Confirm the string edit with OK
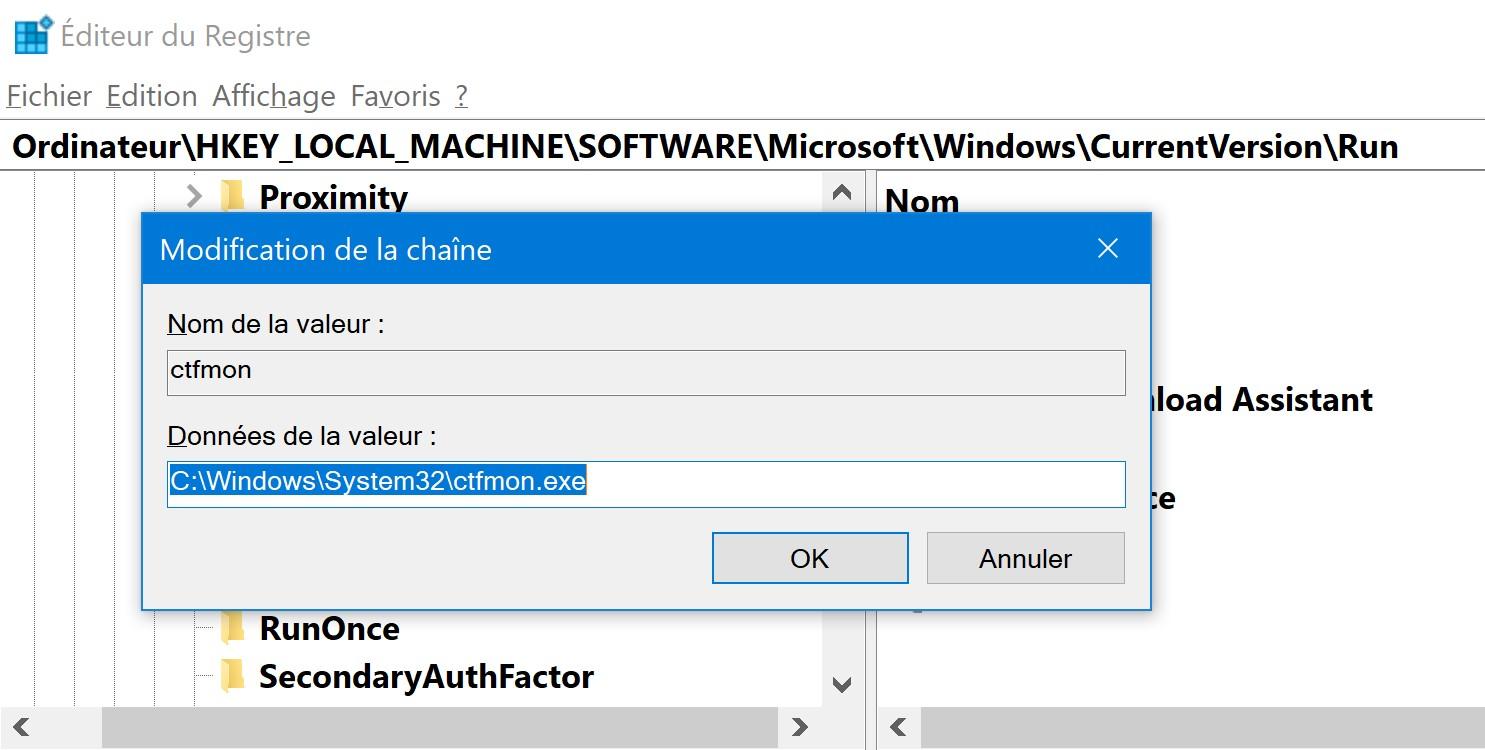This screenshot has height=750, width=1485. click(x=809, y=558)
